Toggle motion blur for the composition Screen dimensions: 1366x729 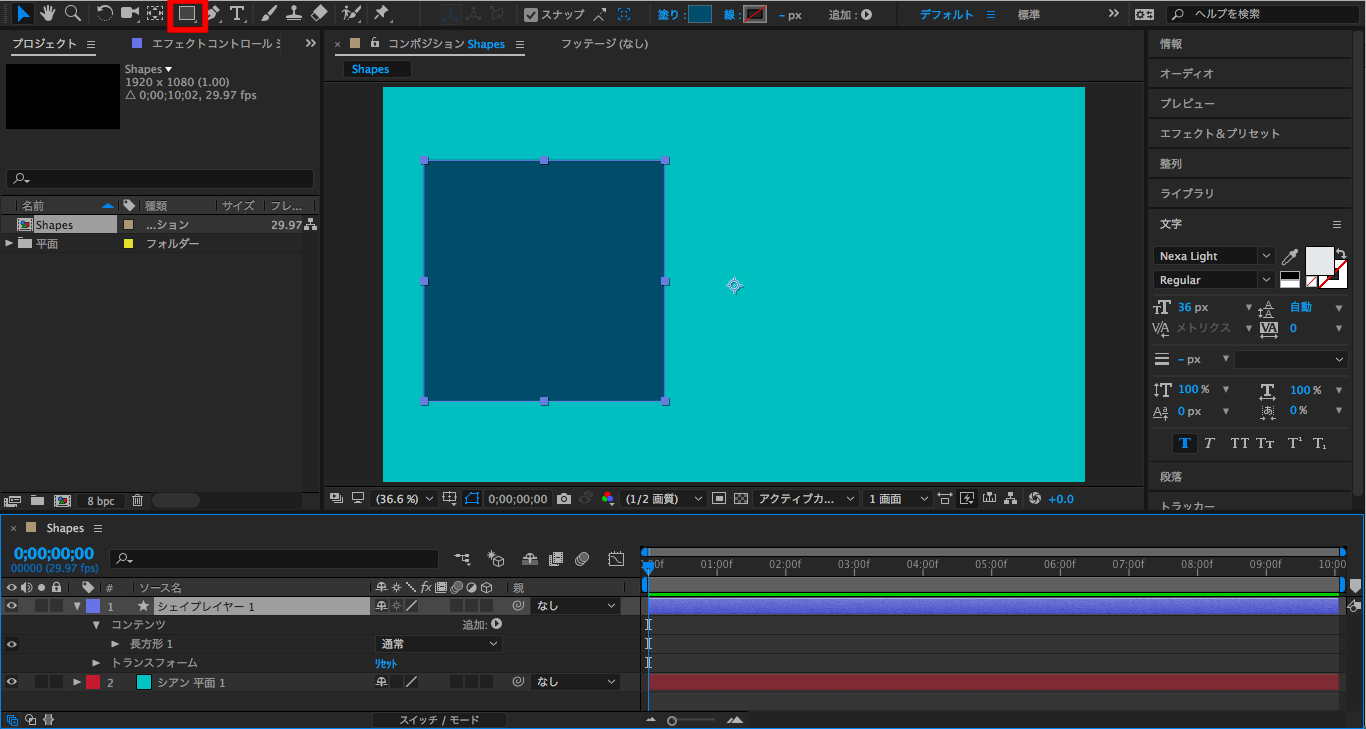pos(581,559)
